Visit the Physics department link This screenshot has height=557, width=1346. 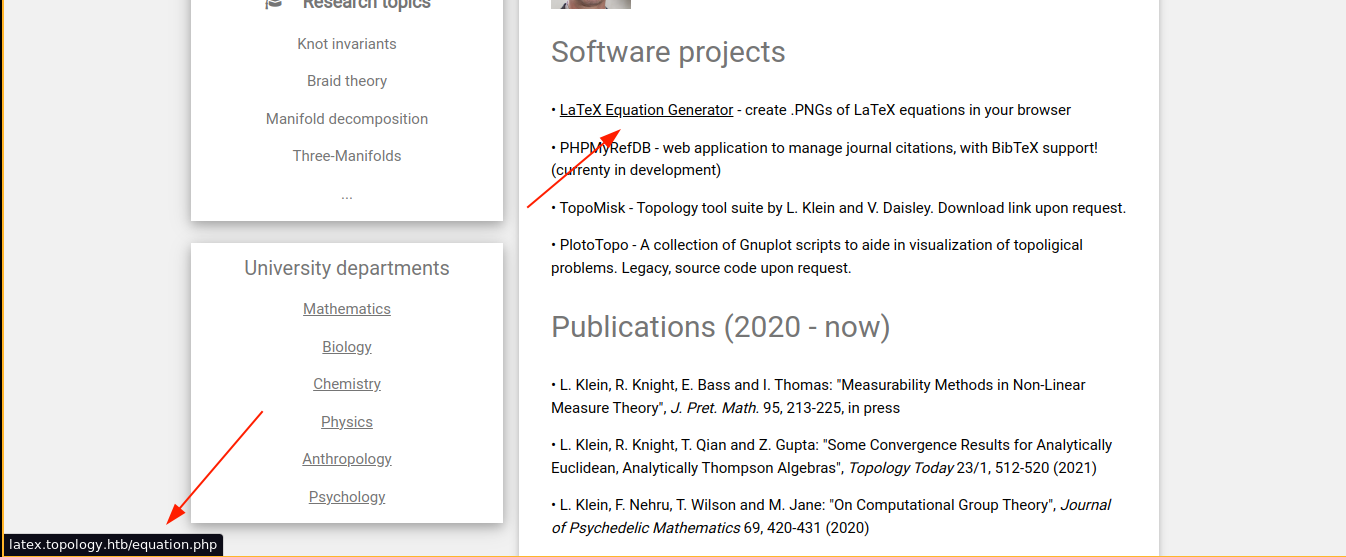[347, 422]
